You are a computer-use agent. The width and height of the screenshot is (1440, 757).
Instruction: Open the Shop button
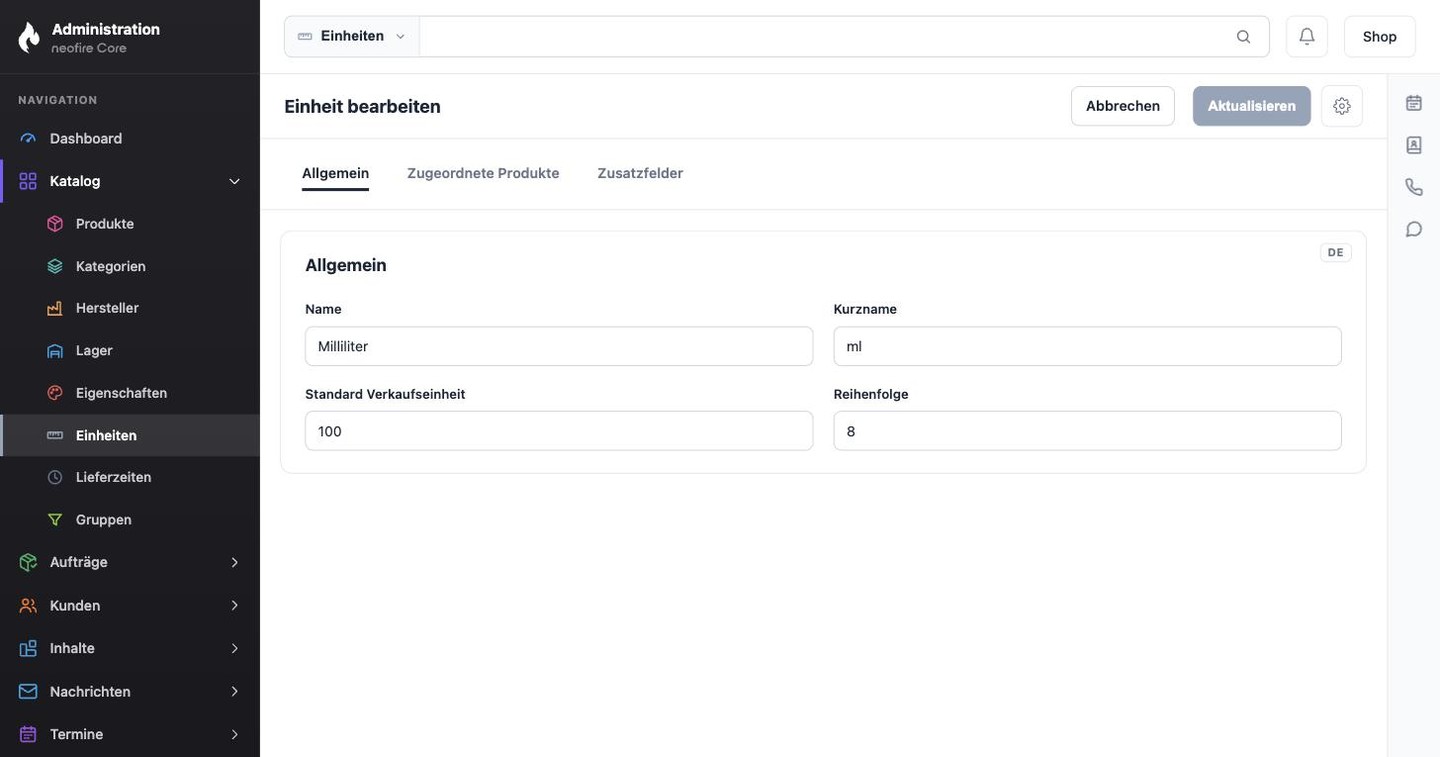(x=1380, y=36)
